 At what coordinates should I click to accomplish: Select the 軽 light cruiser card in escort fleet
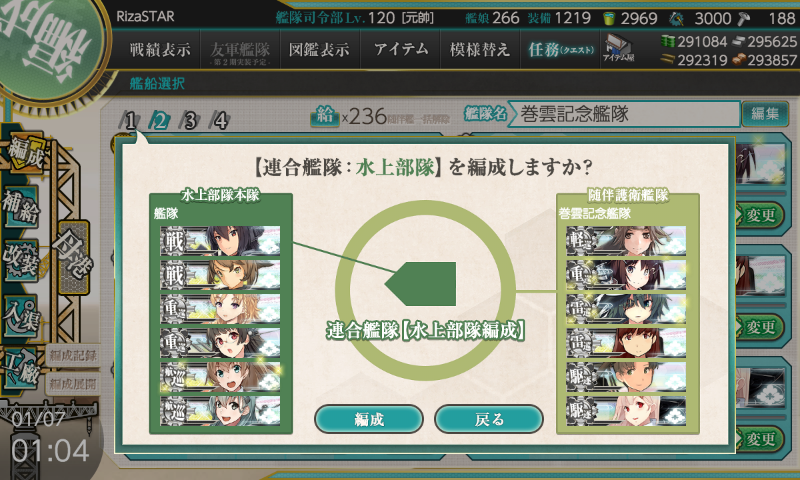pos(626,241)
